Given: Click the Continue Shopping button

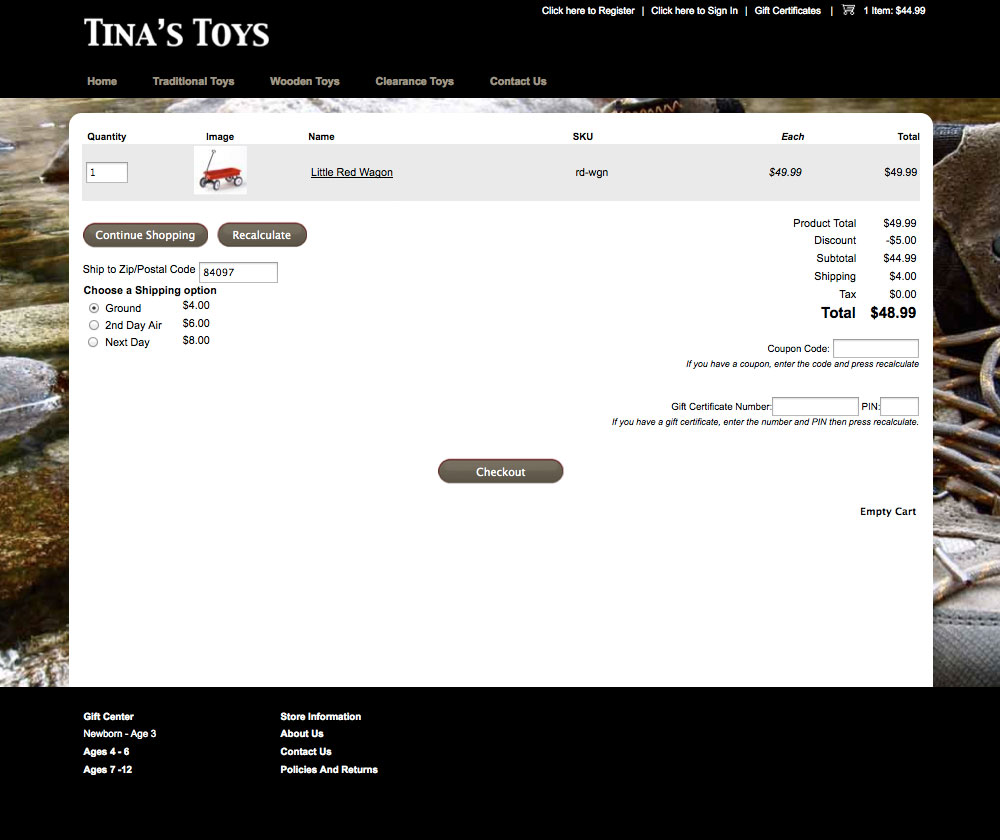Looking at the screenshot, I should 145,235.
